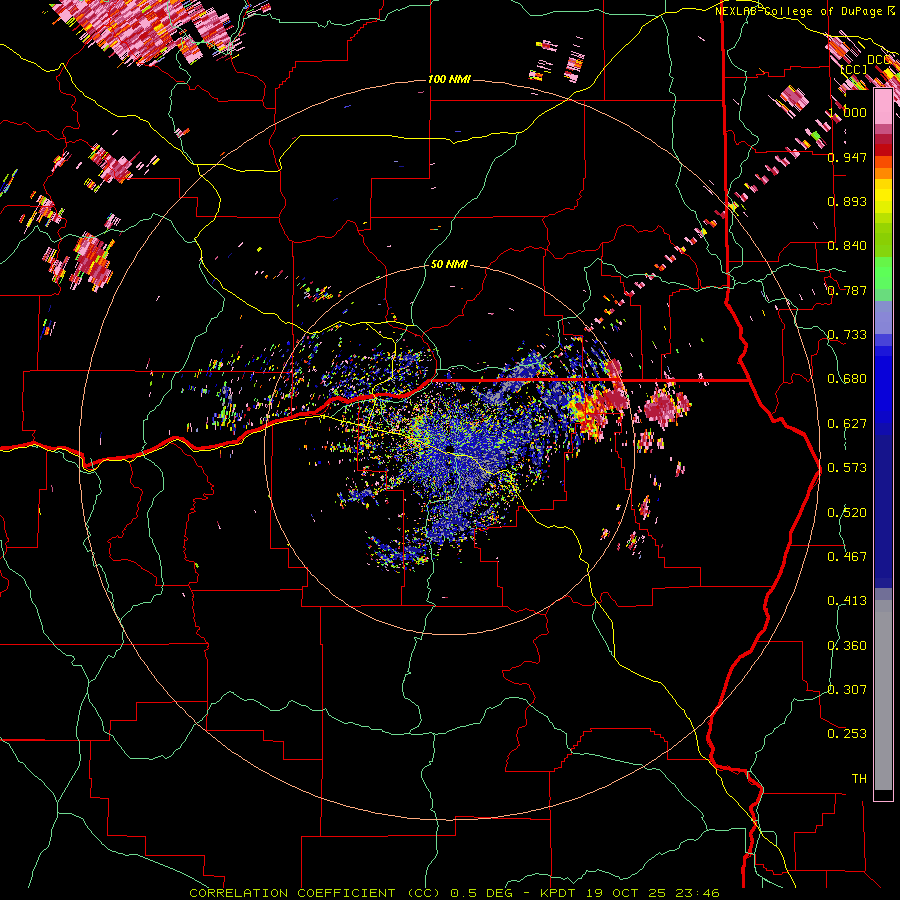
Task: Click the 0.627 scale label
Action: (x=847, y=424)
